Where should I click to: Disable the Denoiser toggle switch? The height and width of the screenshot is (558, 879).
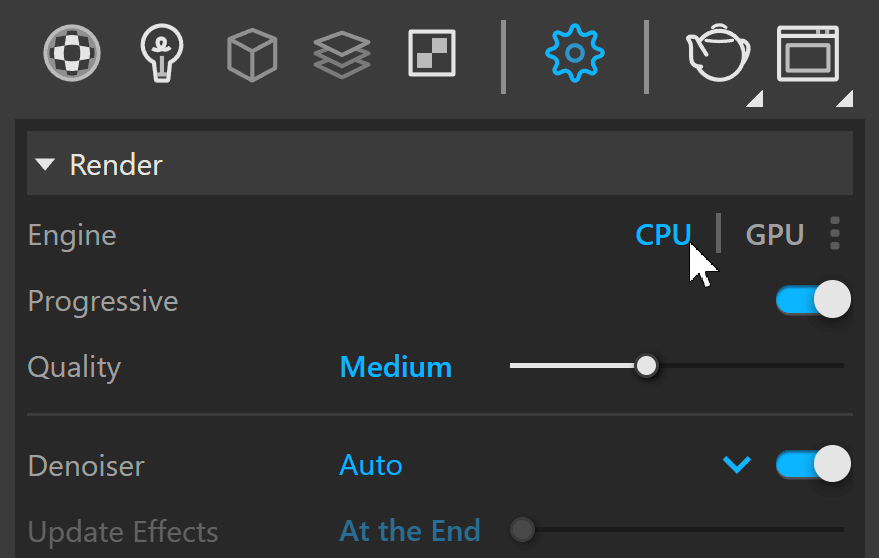click(x=813, y=464)
